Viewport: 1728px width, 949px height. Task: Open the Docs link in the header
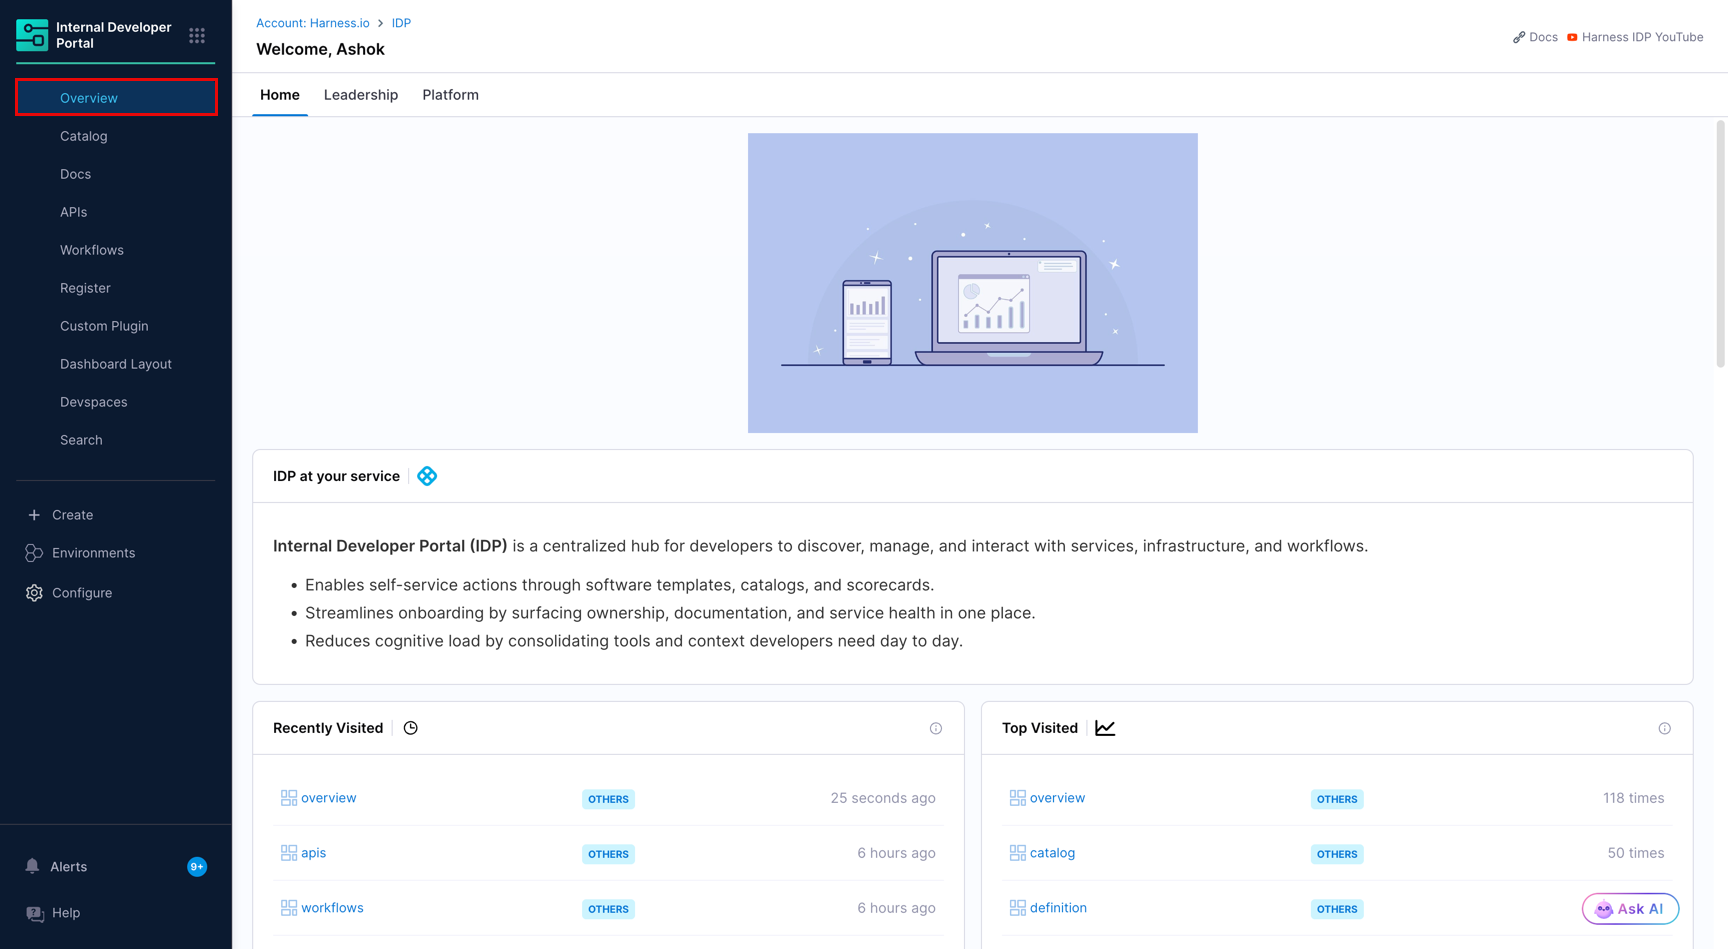pos(1543,37)
